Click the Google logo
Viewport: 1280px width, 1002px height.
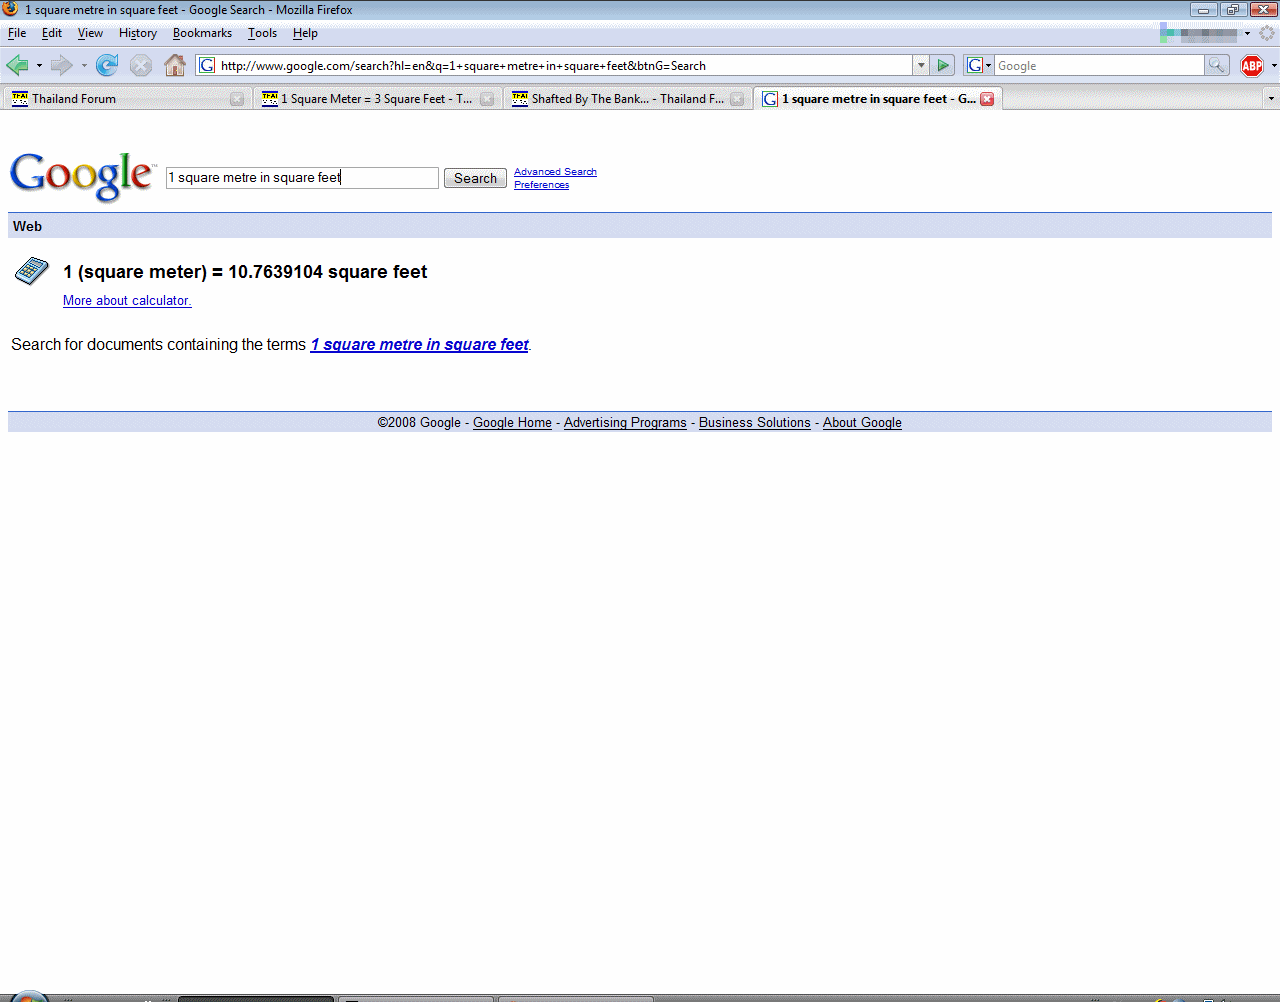82,176
